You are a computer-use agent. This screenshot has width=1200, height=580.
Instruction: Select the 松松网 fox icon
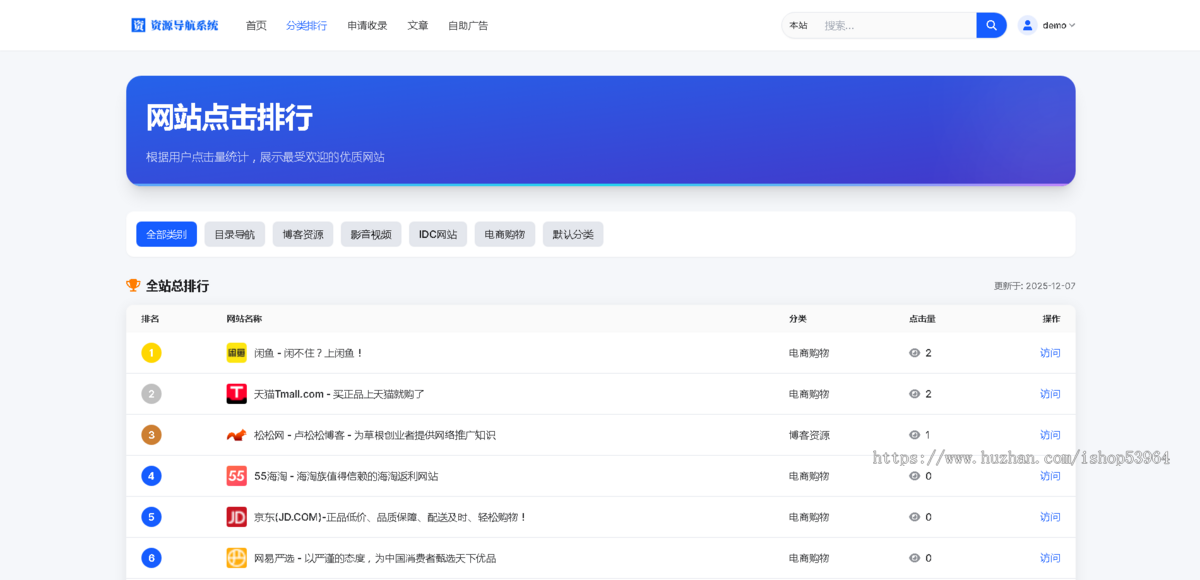click(x=236, y=435)
